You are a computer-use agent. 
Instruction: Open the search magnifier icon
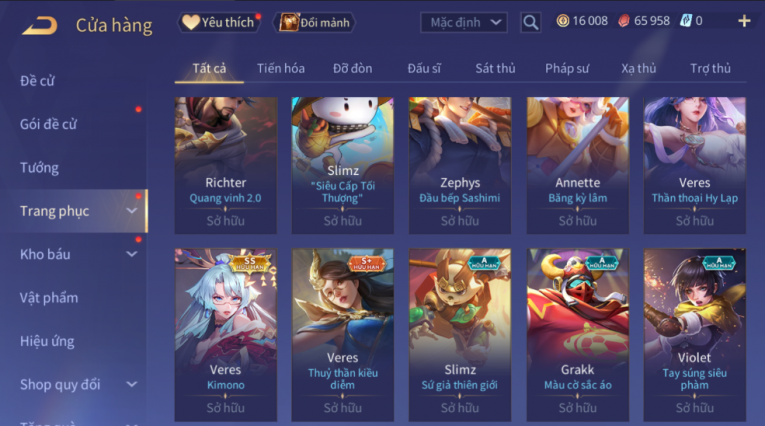coord(530,22)
